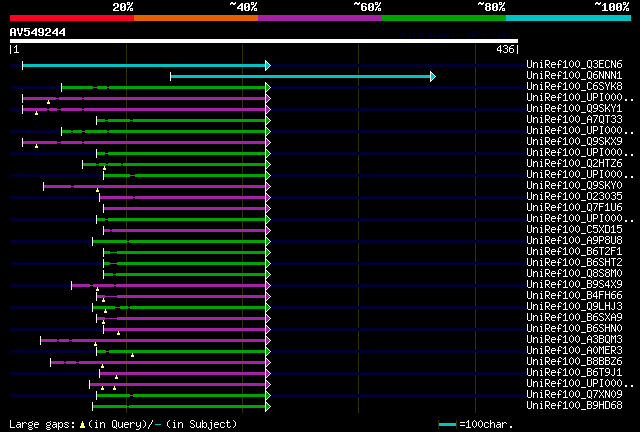Select the UniRef100_A3BQM3 label
This screenshot has width=640, height=432.
[x=574, y=340]
